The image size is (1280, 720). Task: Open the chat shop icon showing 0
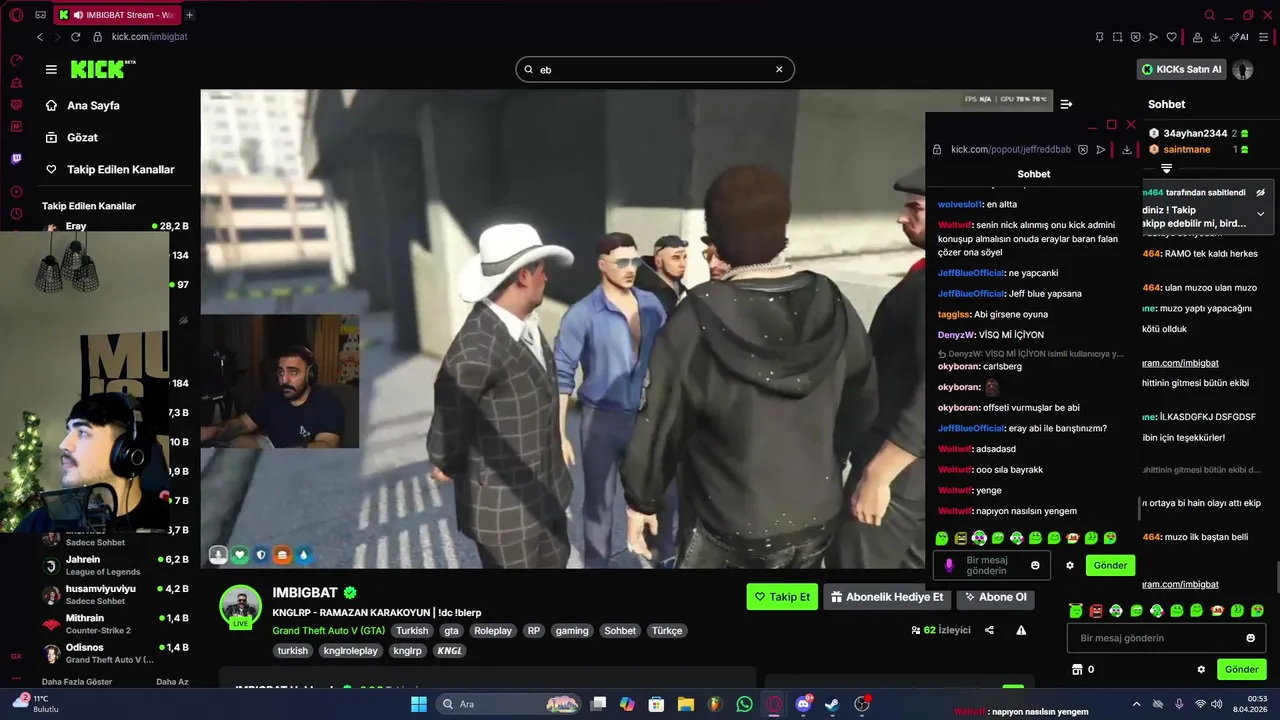(x=1083, y=669)
